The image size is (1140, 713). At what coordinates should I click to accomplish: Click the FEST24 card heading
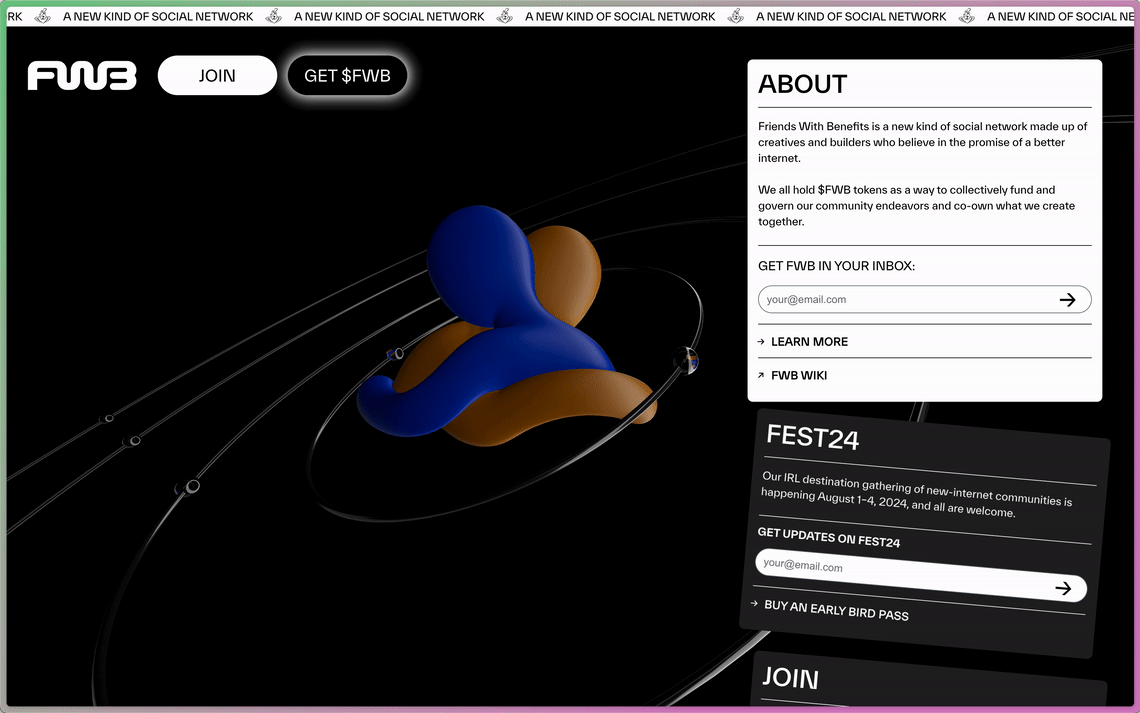point(813,437)
